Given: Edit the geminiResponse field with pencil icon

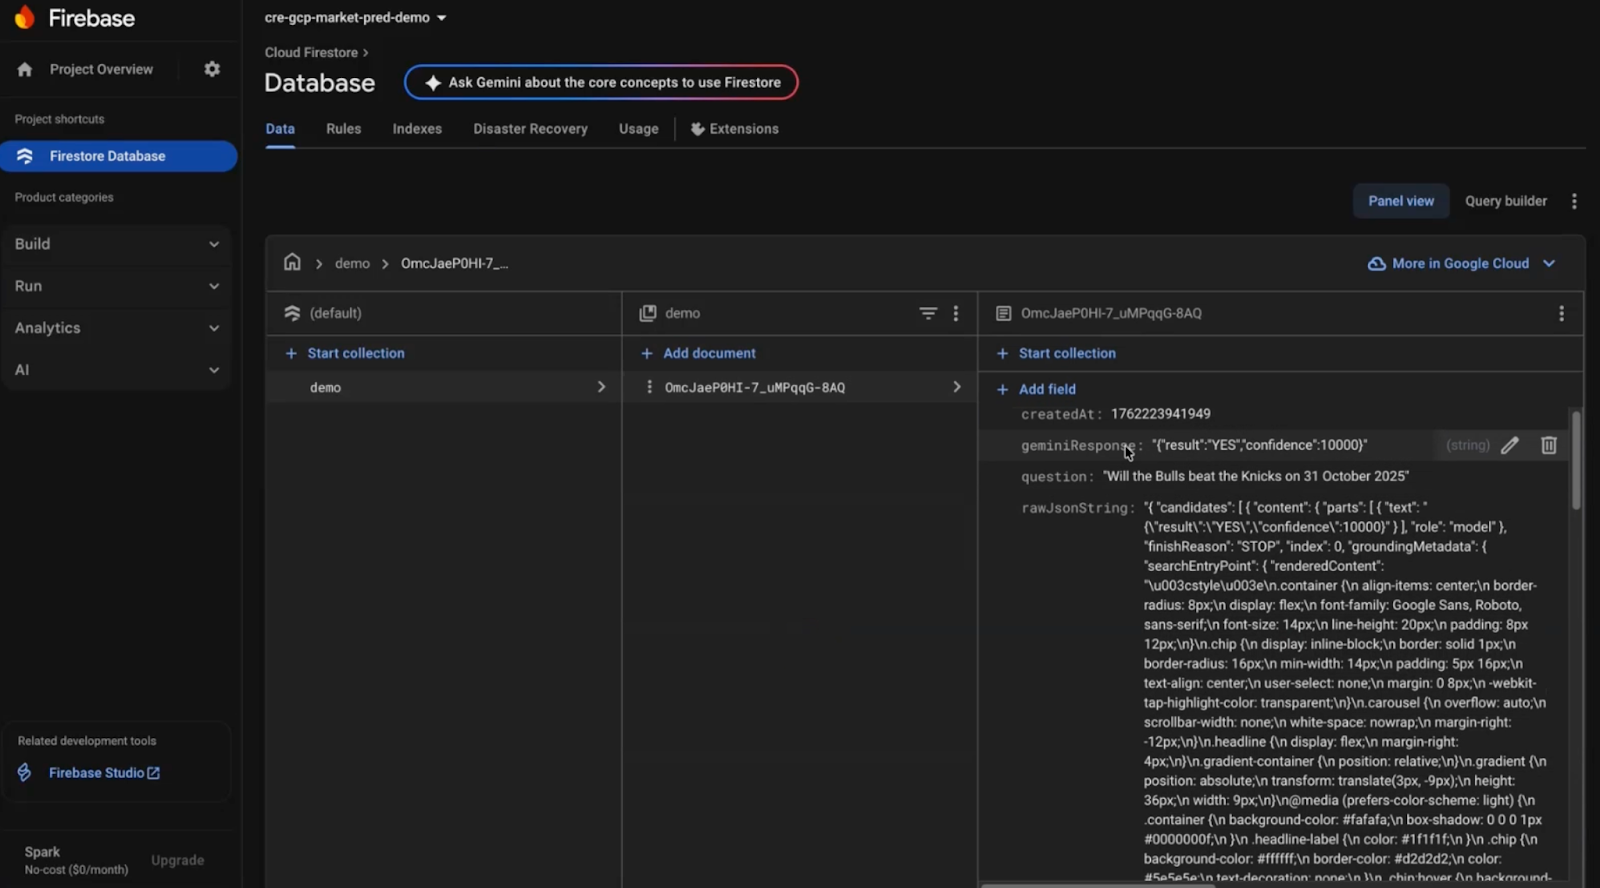Looking at the screenshot, I should [1510, 445].
